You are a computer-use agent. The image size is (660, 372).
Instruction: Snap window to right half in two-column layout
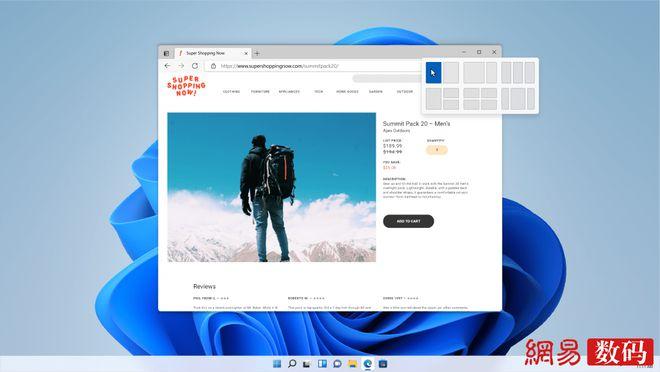coord(451,73)
